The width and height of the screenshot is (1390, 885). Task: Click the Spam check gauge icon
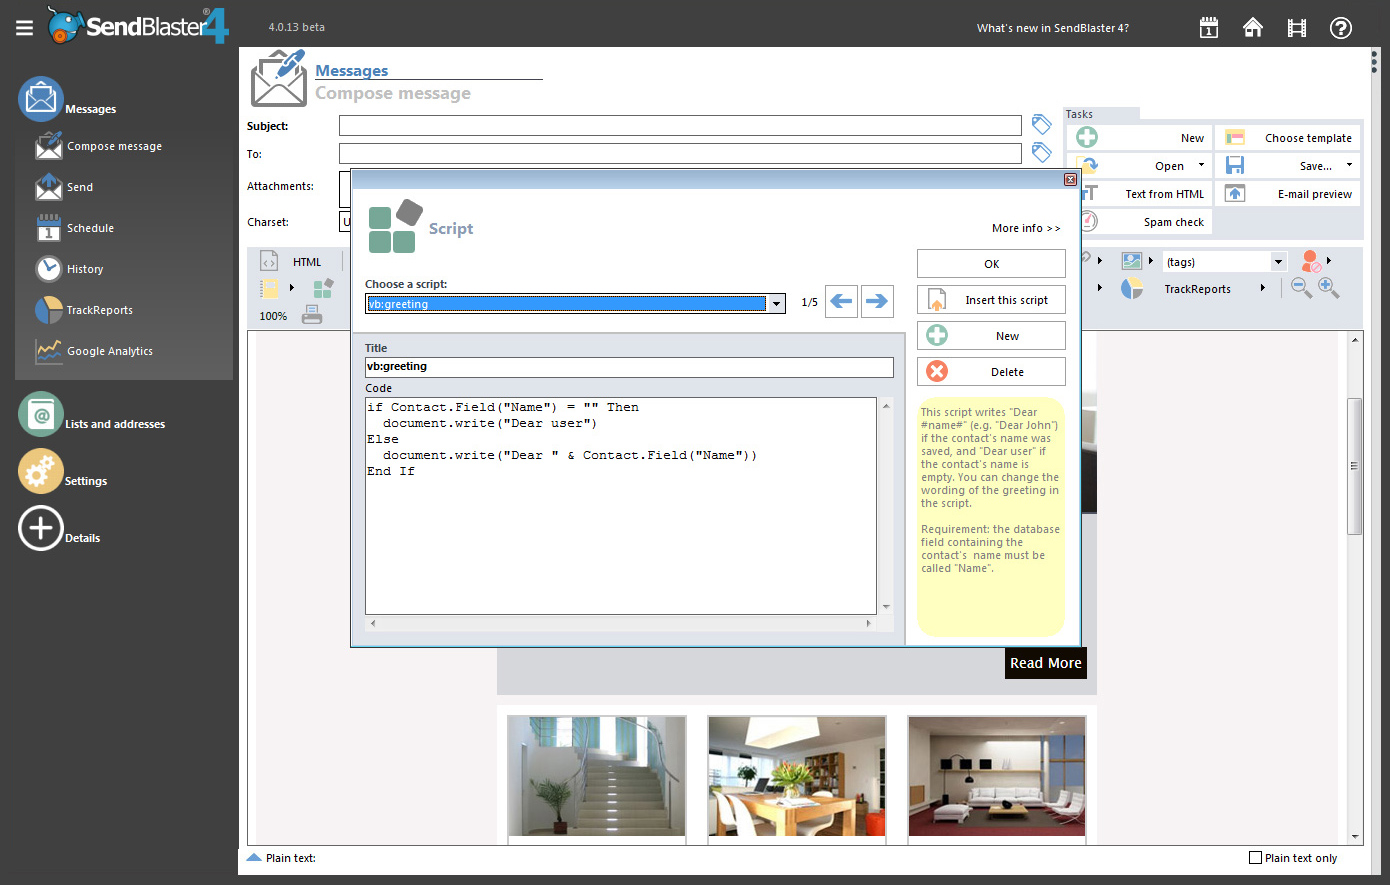coord(1088,222)
